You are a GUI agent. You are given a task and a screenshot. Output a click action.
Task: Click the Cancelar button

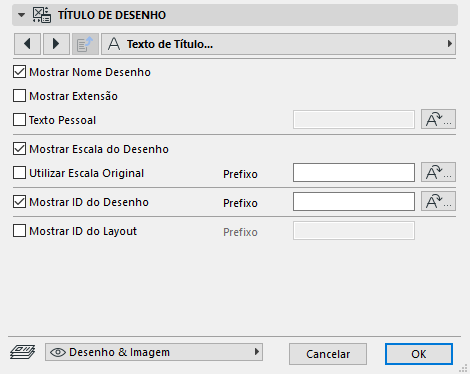tap(328, 354)
